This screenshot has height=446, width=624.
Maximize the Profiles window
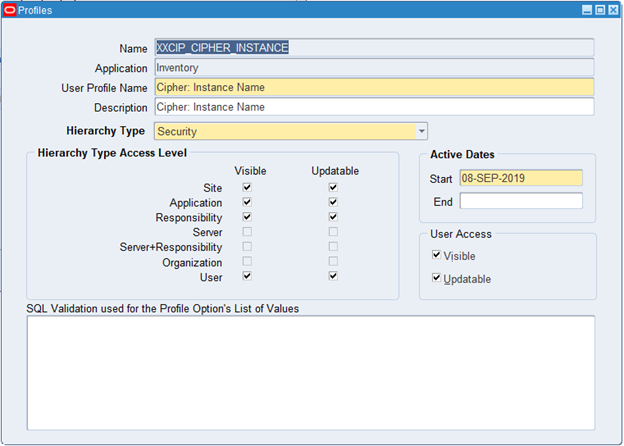(600, 9)
